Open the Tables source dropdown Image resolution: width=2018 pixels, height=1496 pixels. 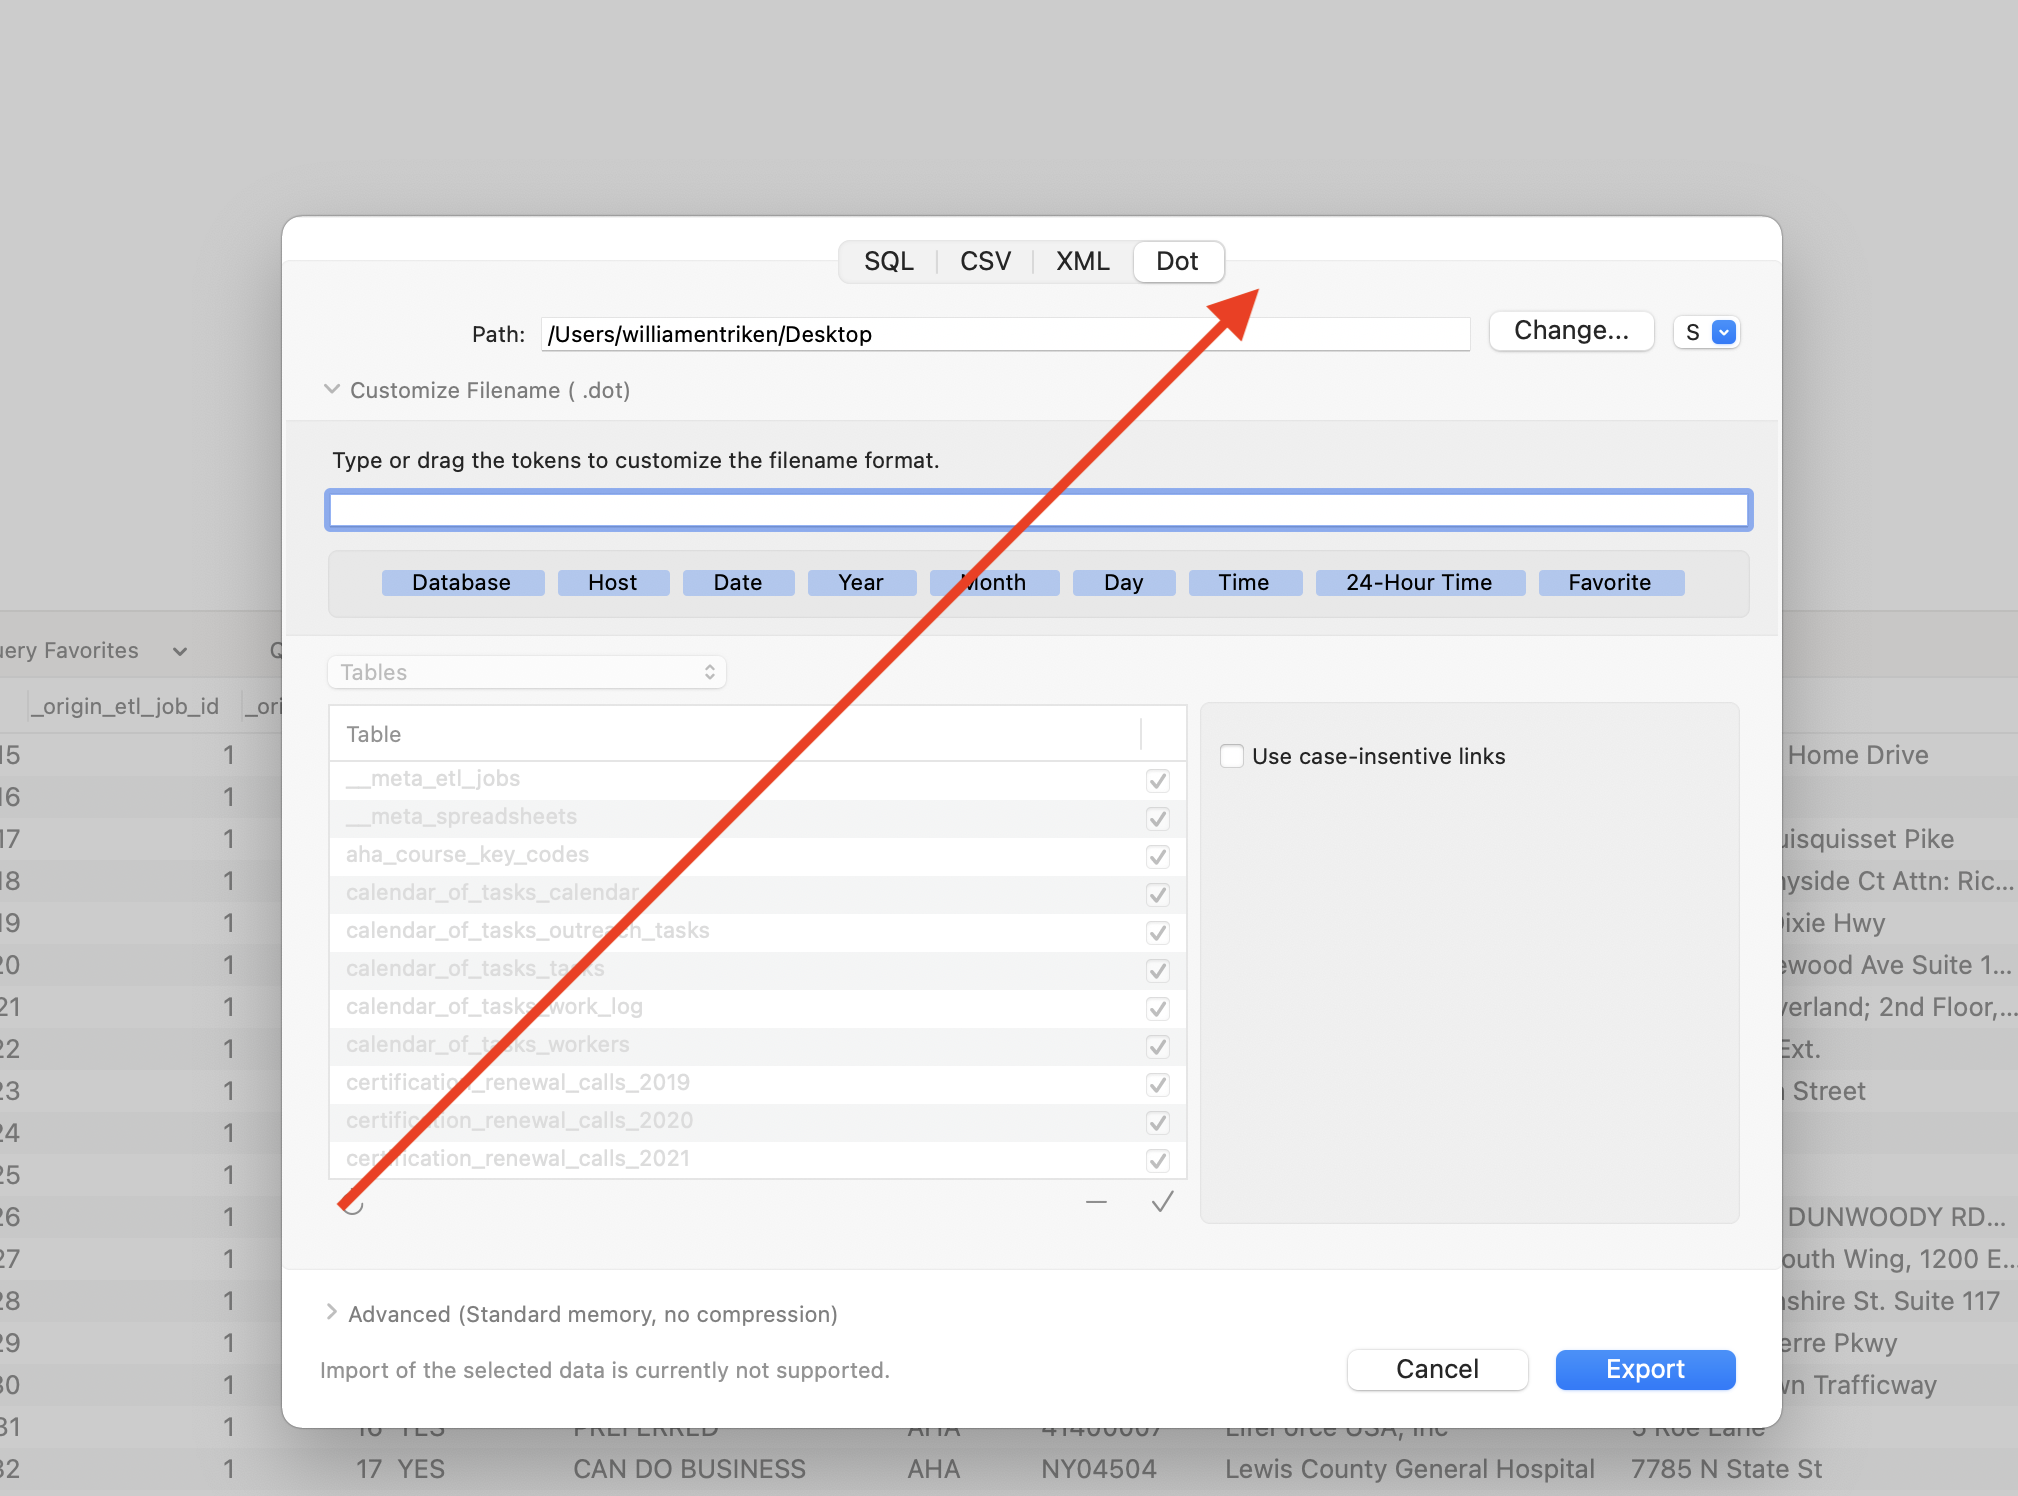[x=526, y=672]
